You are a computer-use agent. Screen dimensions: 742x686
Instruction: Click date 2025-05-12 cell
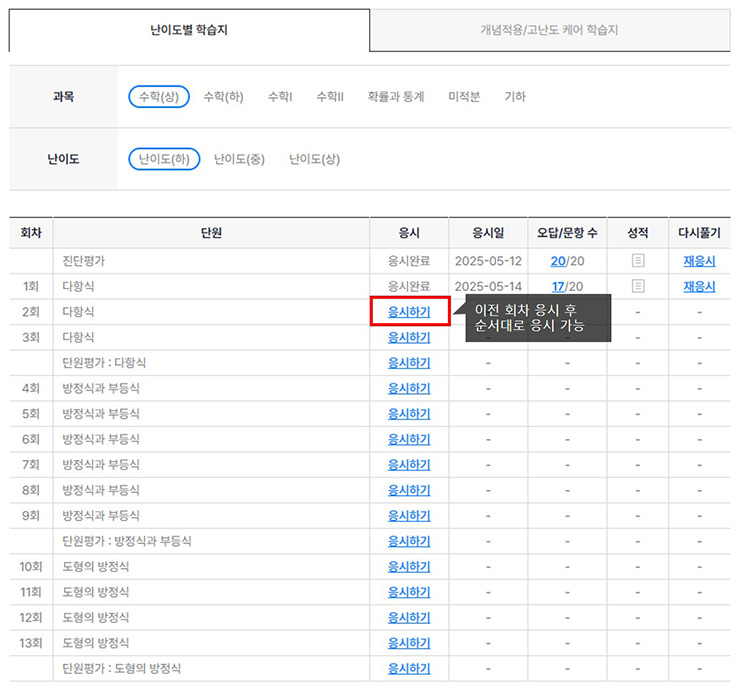click(x=488, y=261)
